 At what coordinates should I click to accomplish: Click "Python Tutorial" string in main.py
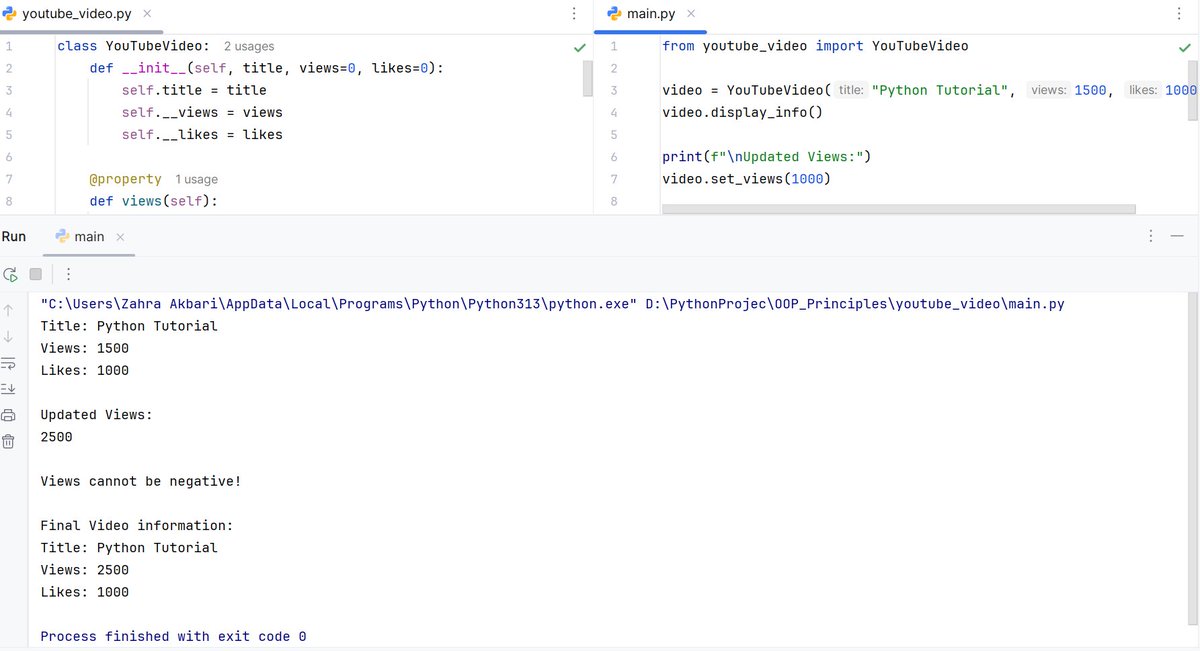click(939, 90)
